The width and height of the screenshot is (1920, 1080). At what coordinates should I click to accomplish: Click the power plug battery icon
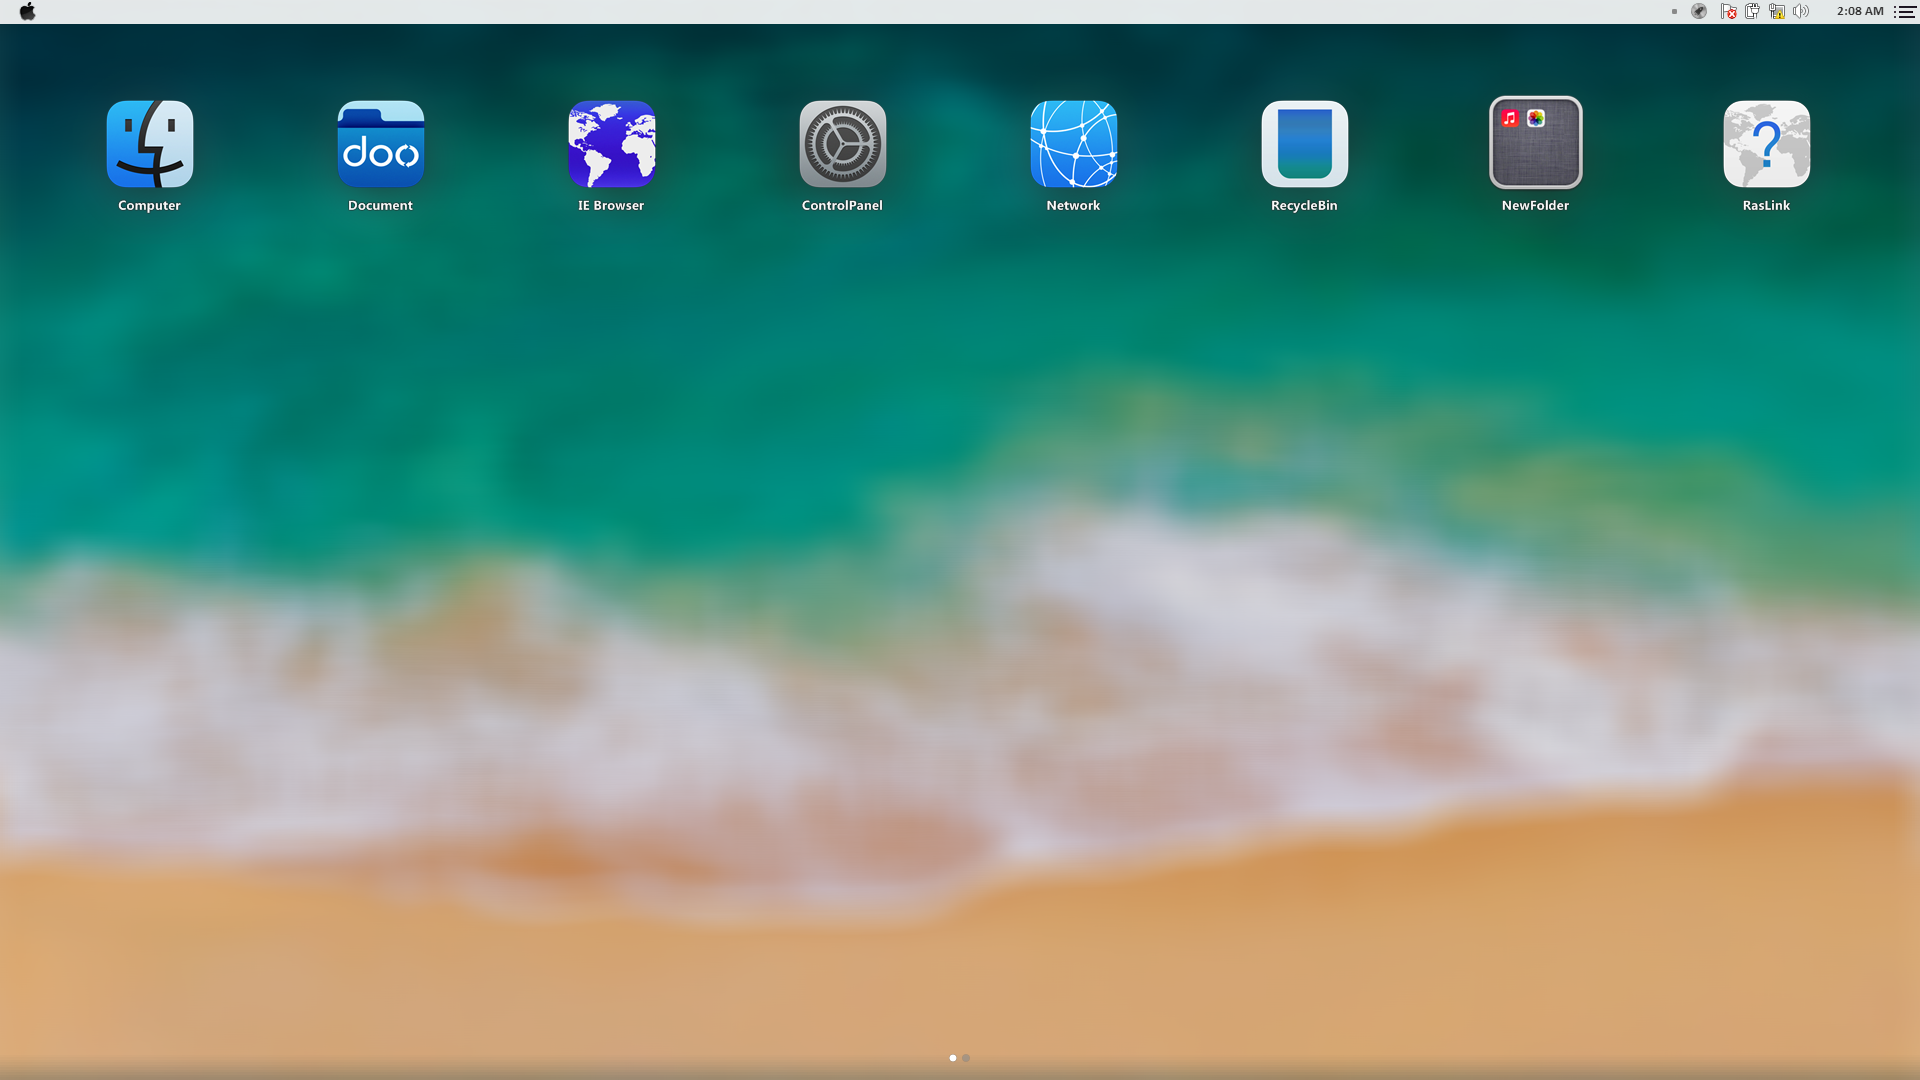coord(1752,11)
